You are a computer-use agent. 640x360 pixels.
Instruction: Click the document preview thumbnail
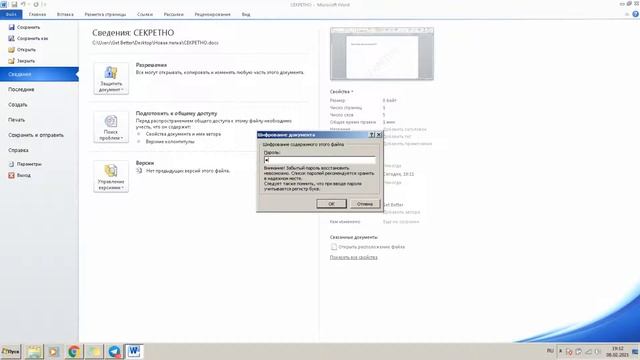[382, 54]
